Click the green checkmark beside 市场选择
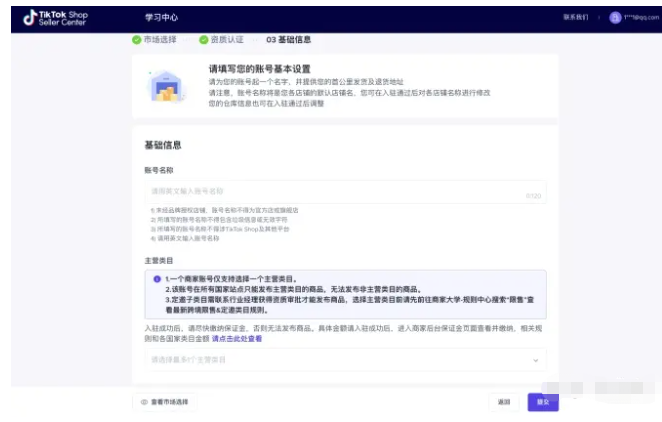Screen dimensions: 662x422 pos(137,39)
